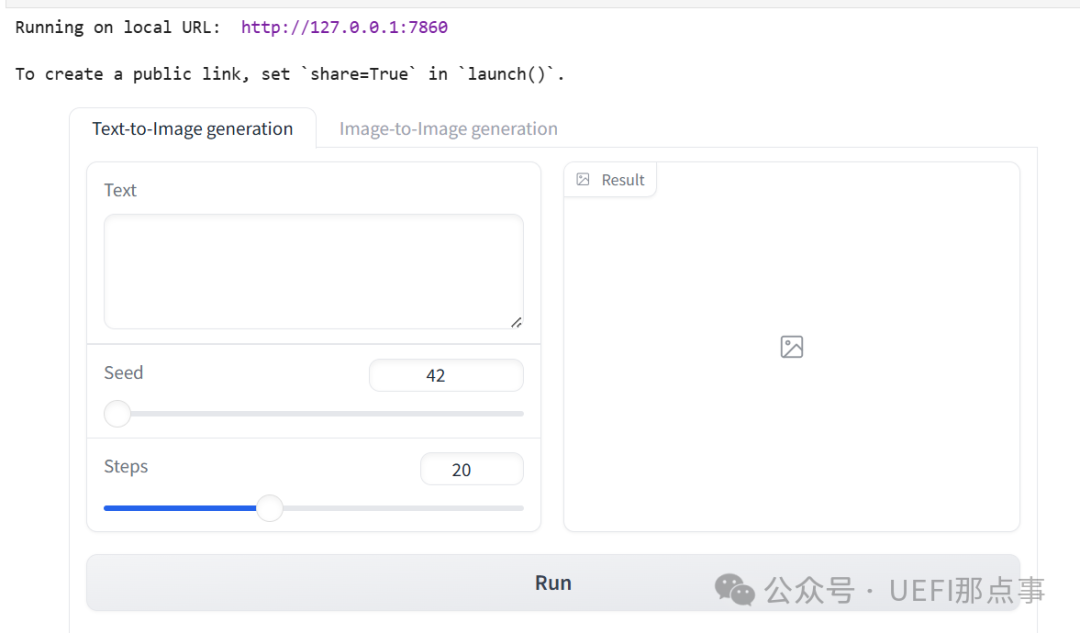Click the unfilled right portion of Steps slider track

pyautogui.click(x=400, y=508)
